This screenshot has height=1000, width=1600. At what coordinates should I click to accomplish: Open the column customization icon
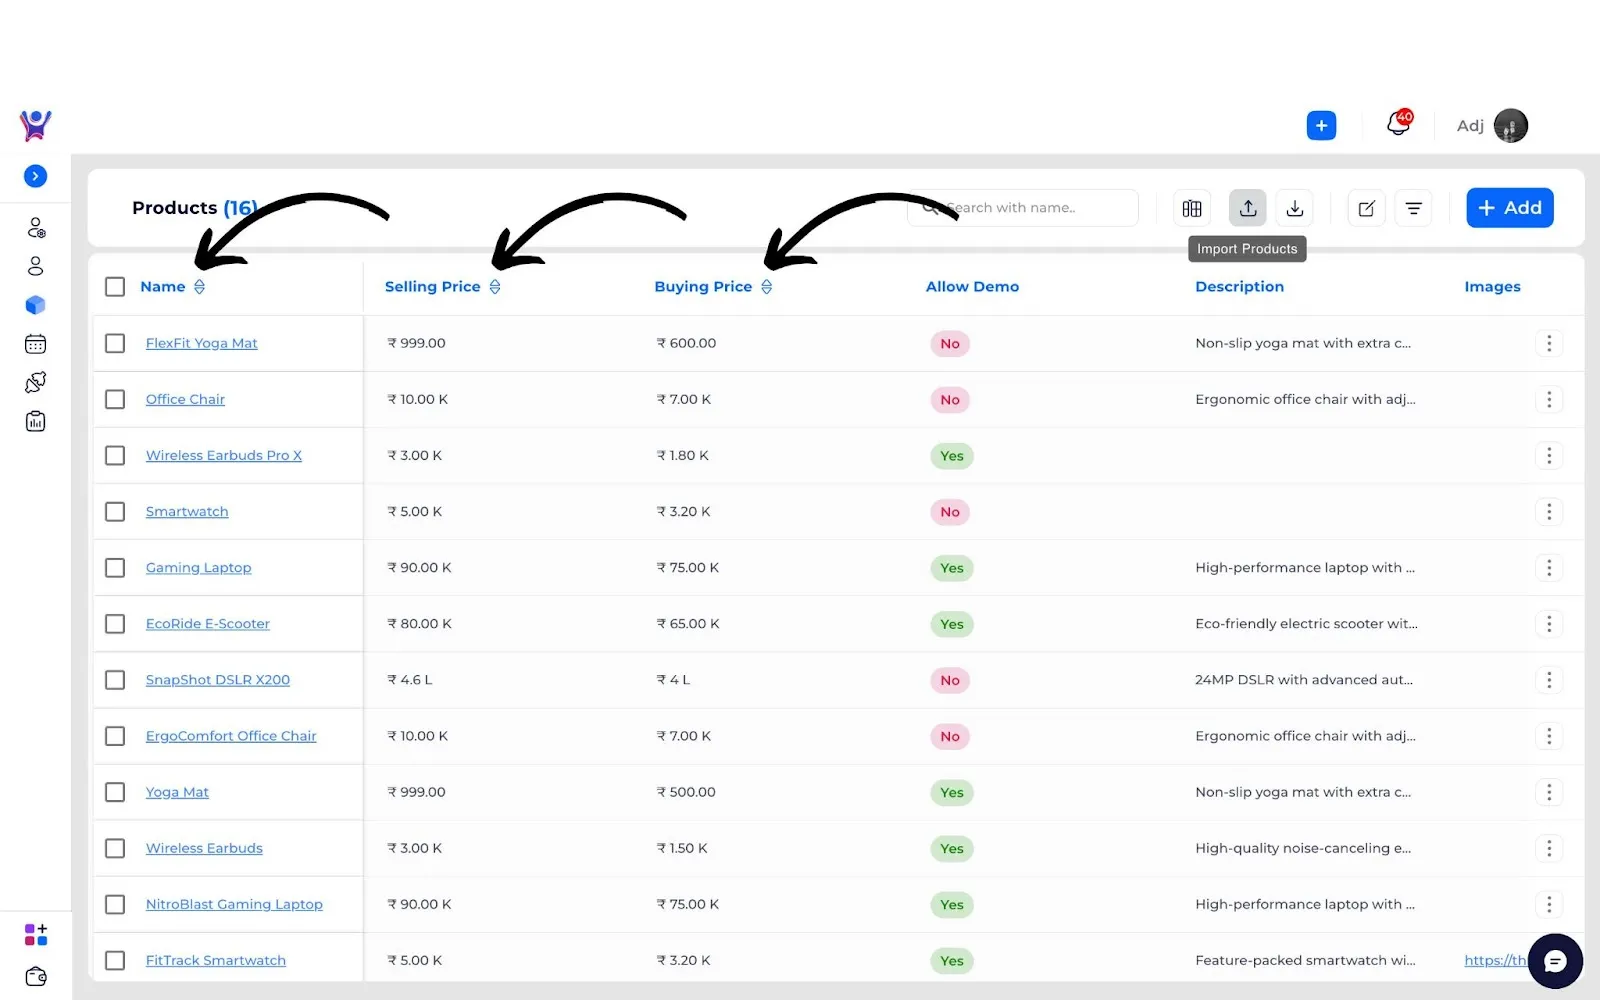pos(1192,208)
